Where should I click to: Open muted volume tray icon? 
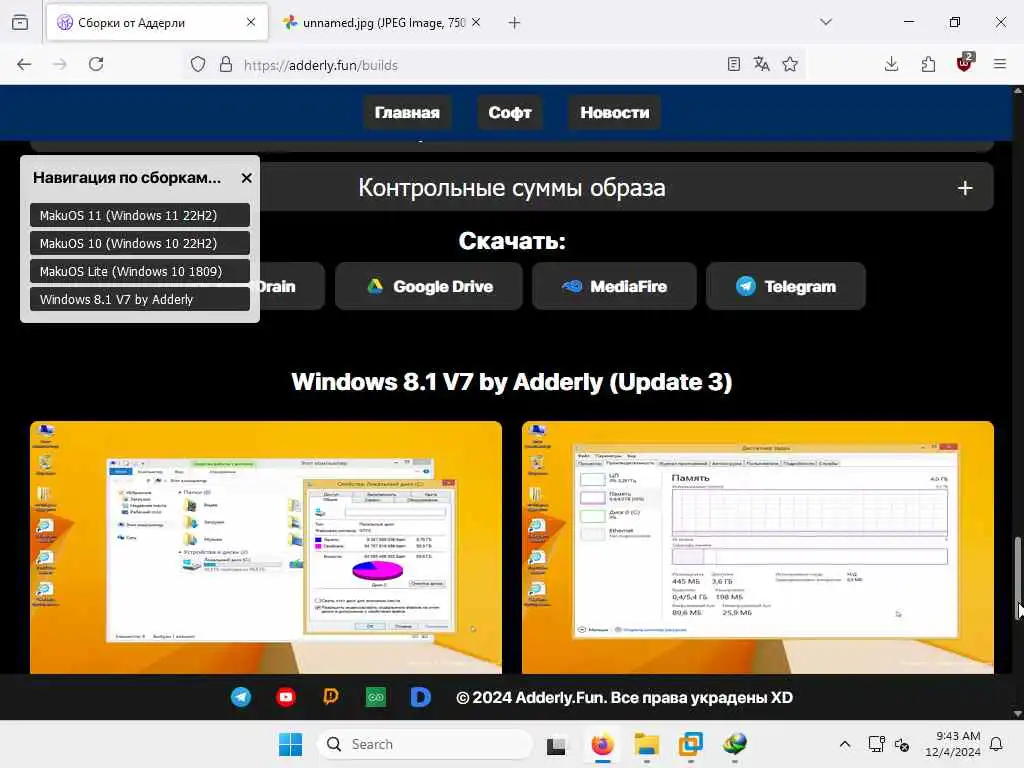(x=903, y=744)
